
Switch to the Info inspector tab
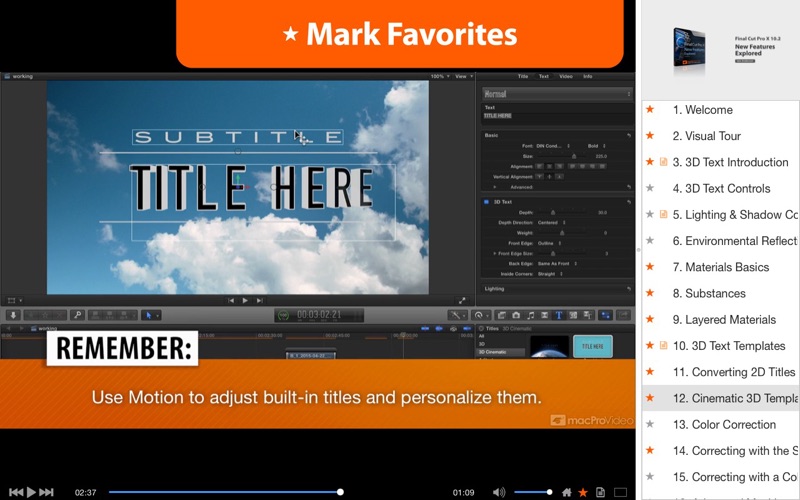pos(588,77)
